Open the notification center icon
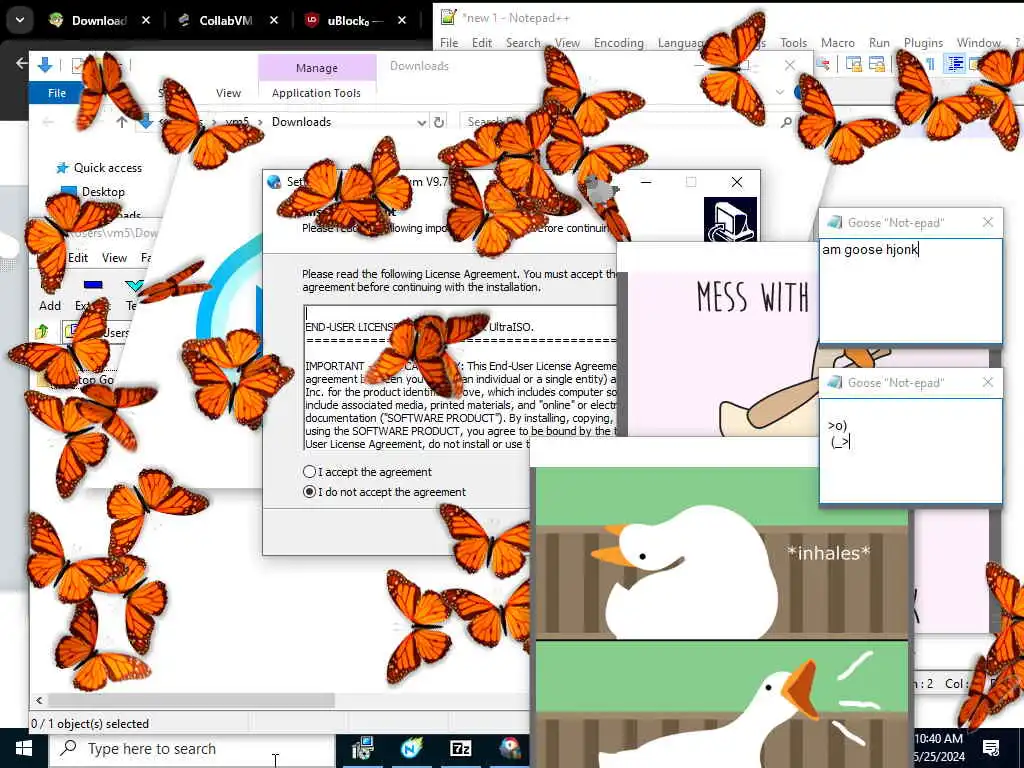 [991, 748]
